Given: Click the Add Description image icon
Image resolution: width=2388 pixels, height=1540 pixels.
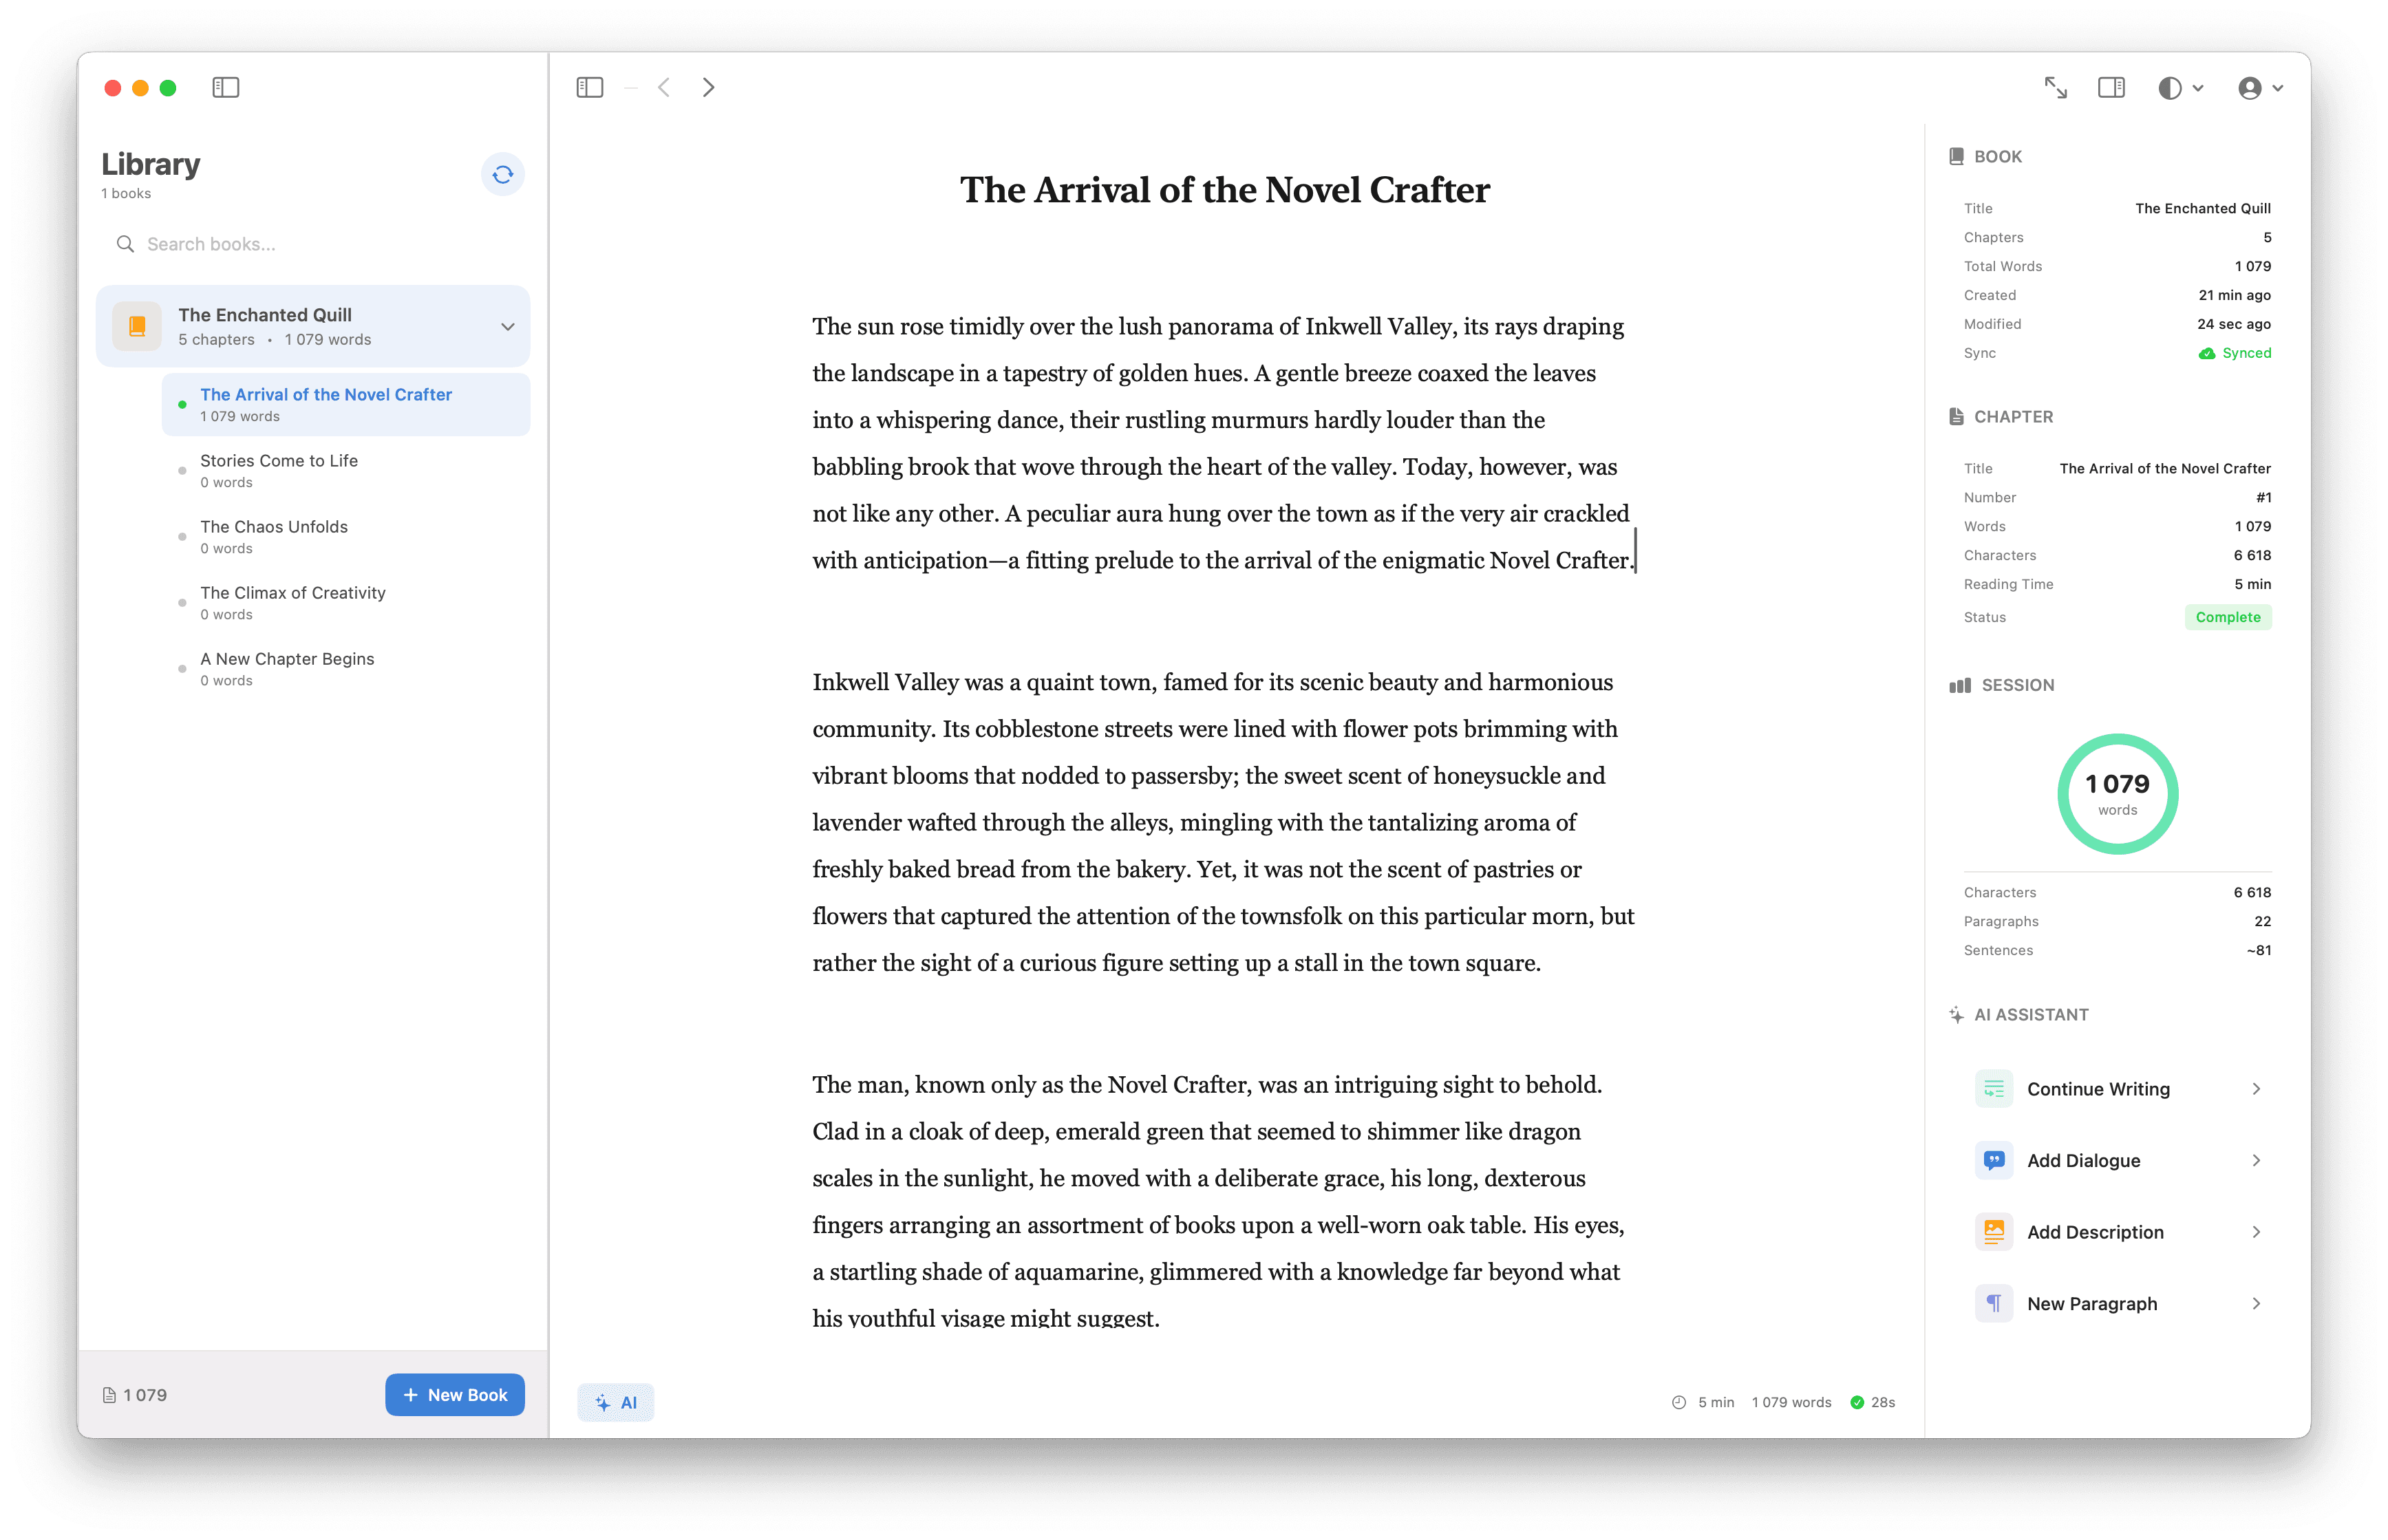Looking at the screenshot, I should [x=1993, y=1231].
